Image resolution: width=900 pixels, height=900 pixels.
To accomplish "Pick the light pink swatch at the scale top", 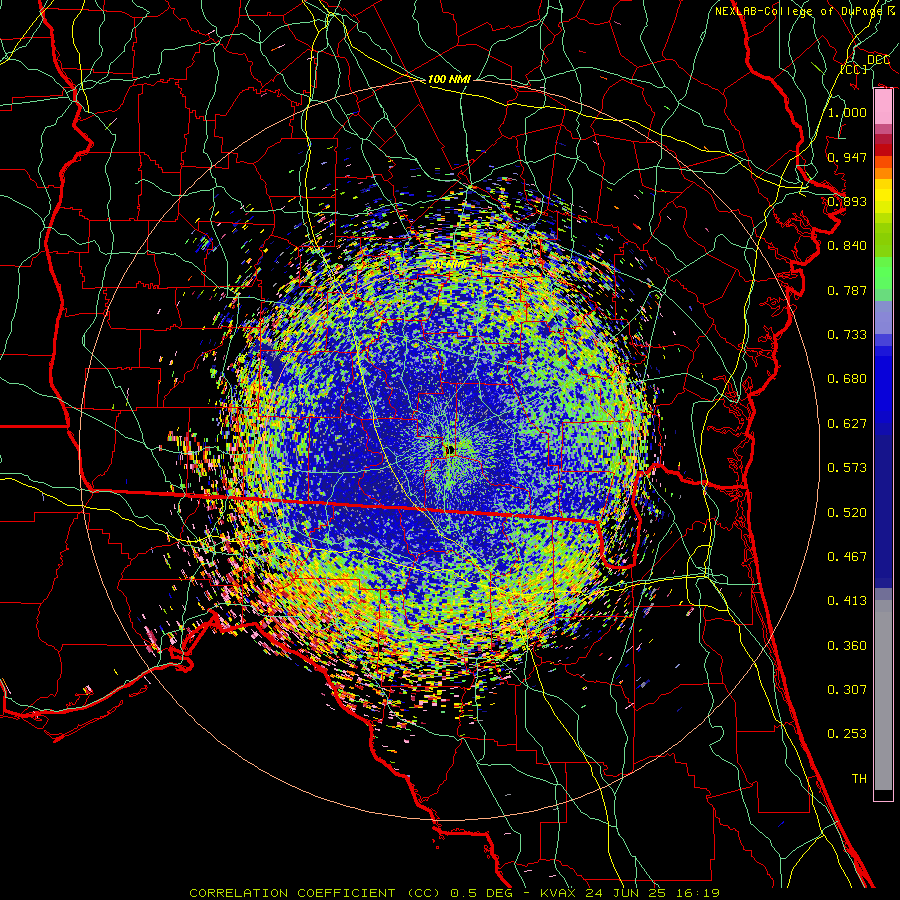I will 883,106.
